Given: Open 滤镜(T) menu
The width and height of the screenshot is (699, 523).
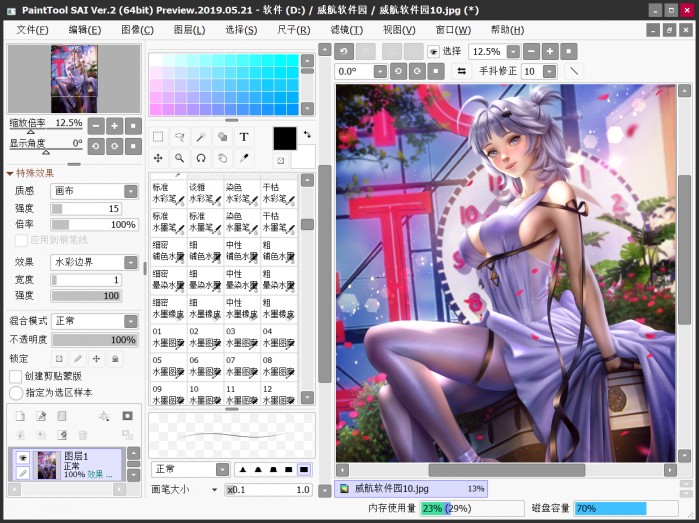Looking at the screenshot, I should (346, 30).
